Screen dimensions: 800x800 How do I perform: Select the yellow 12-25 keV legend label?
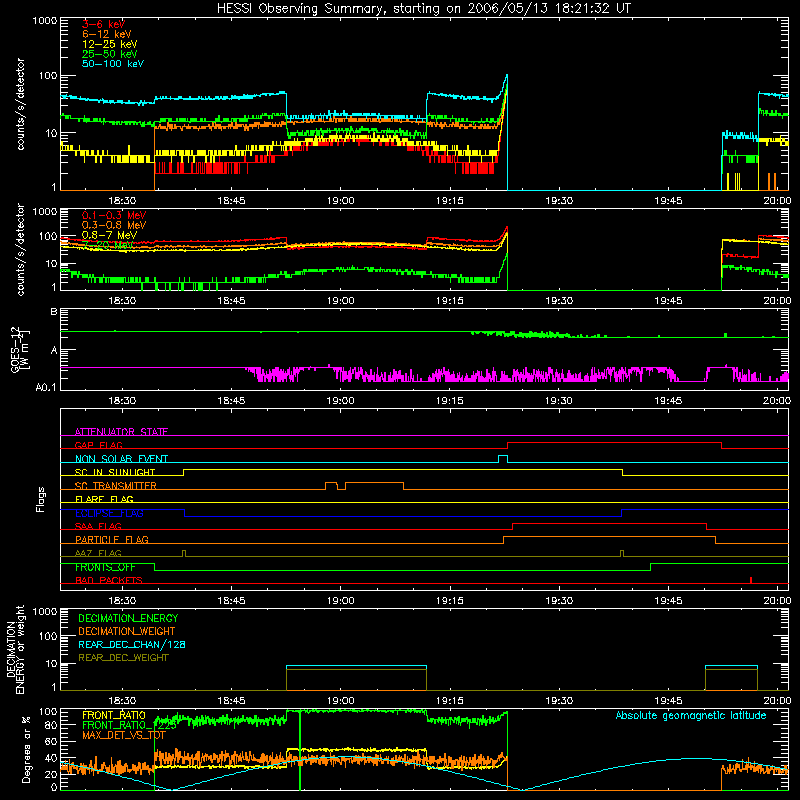110,44
